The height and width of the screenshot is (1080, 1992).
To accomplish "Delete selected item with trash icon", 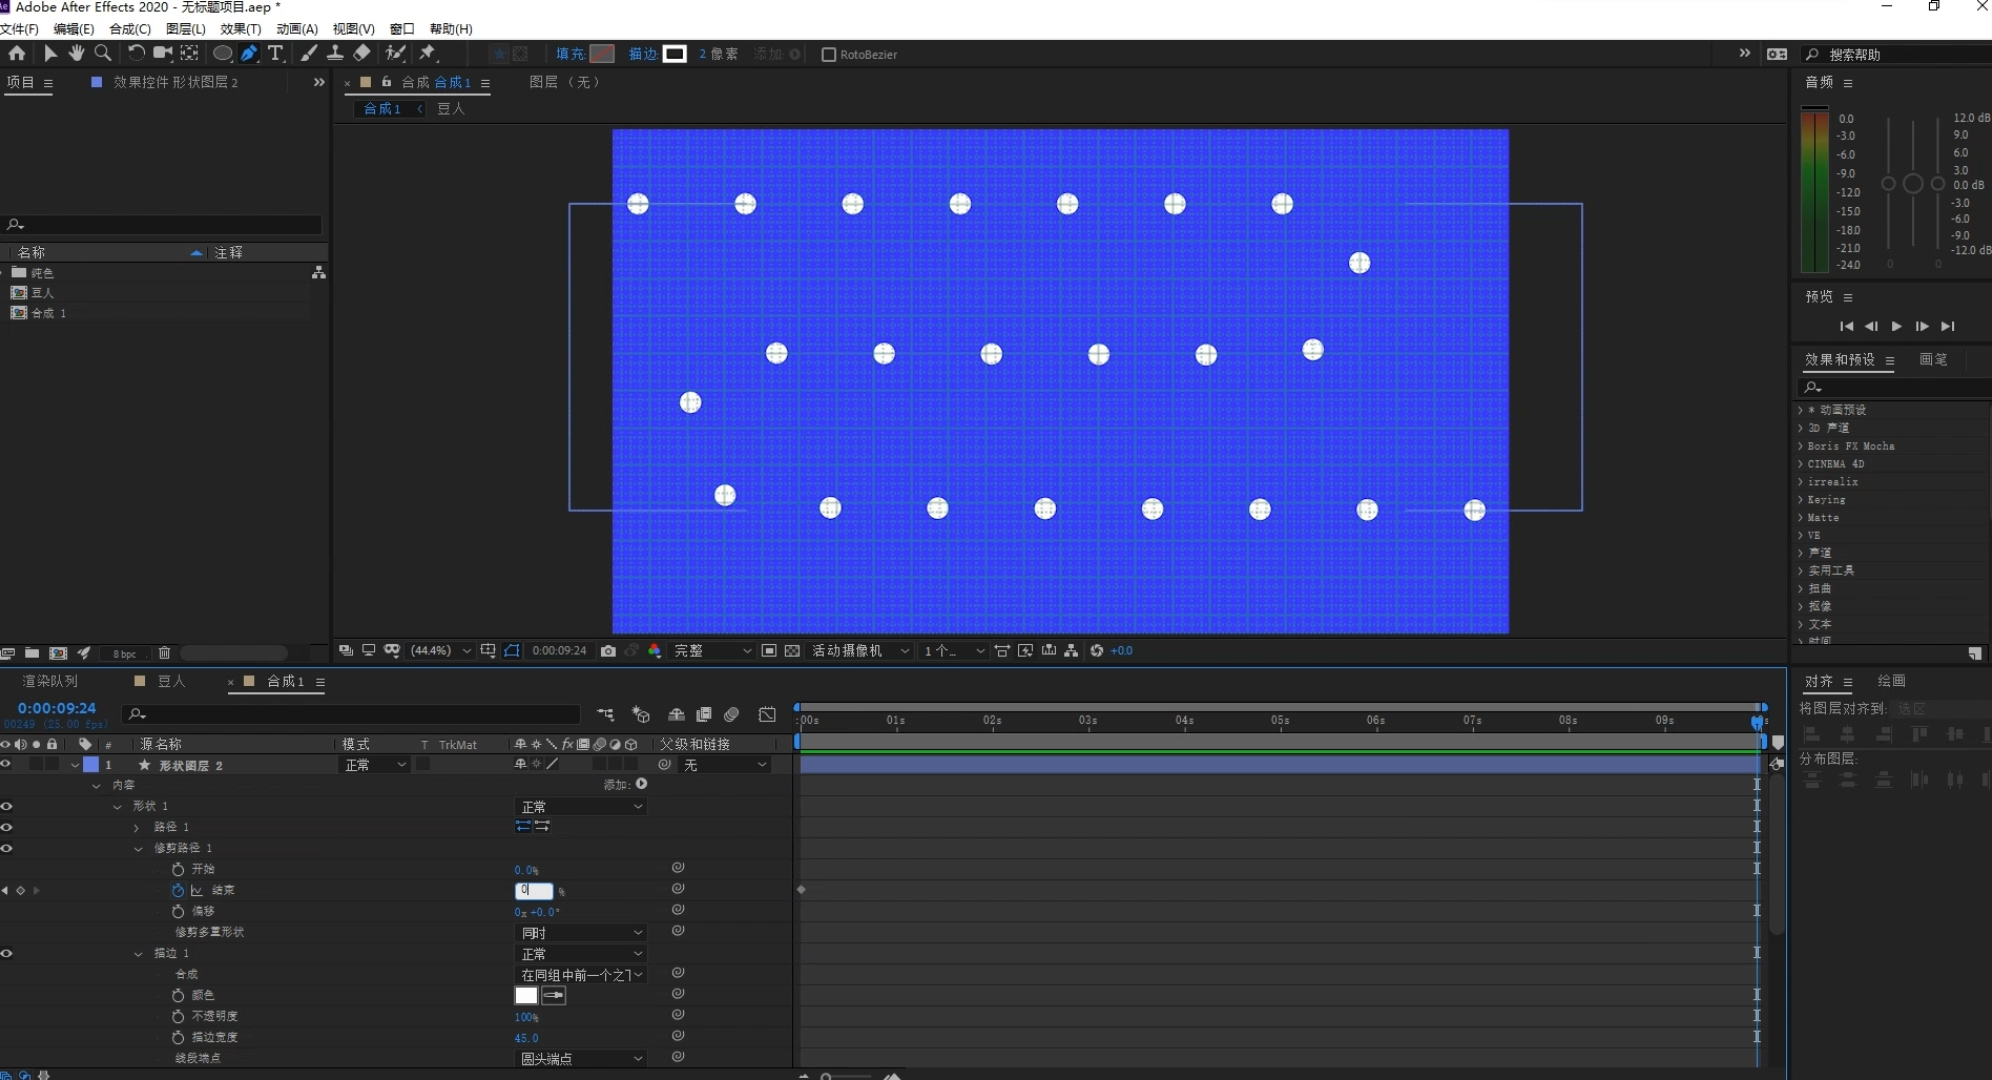I will pyautogui.click(x=165, y=653).
